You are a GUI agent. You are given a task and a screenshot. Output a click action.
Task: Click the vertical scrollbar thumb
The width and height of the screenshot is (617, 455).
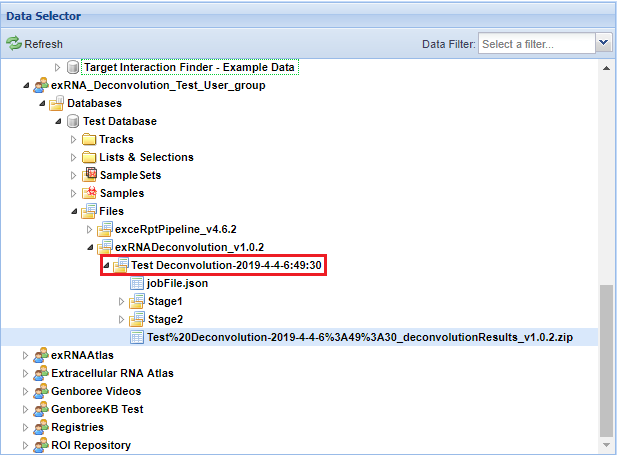(606, 360)
